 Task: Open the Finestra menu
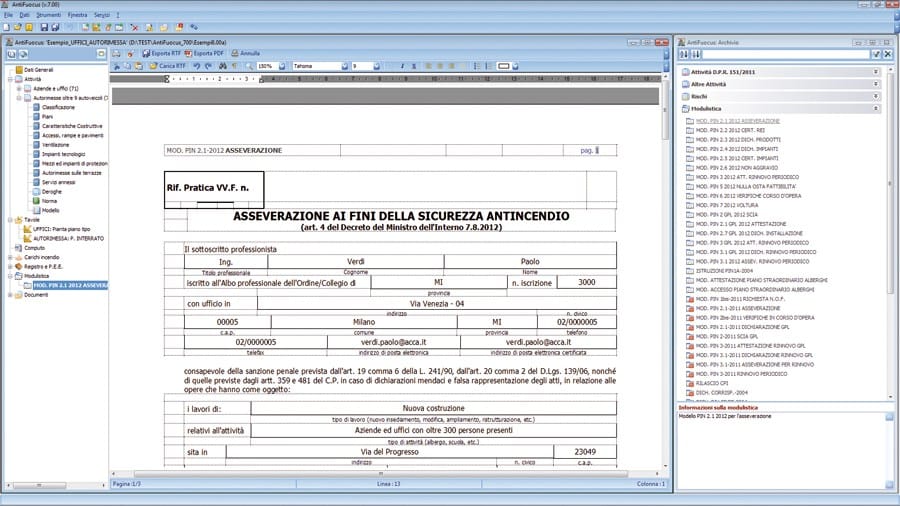77,16
